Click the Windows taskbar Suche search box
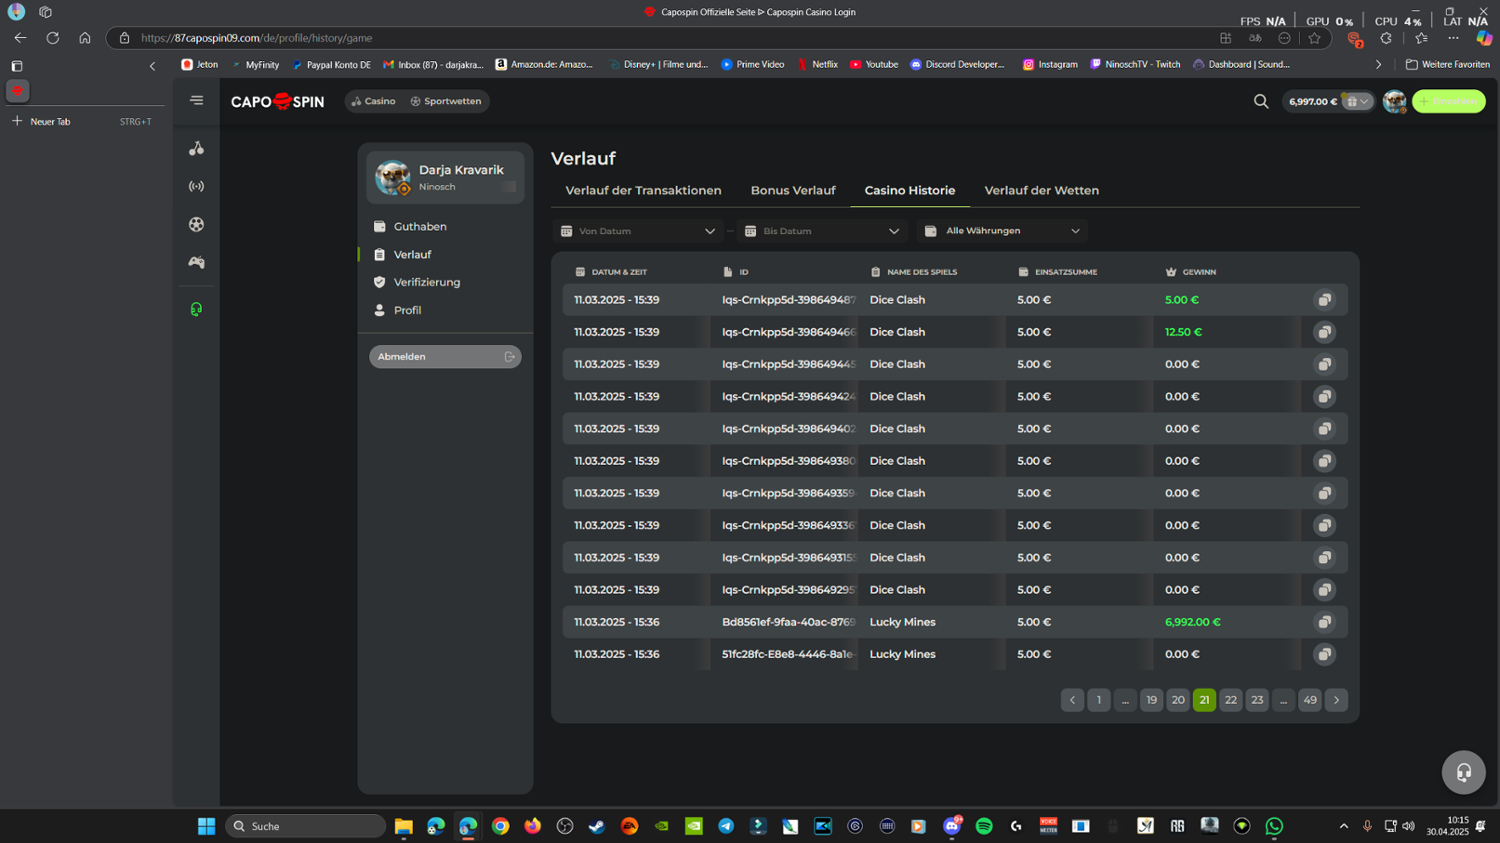 pyautogui.click(x=305, y=826)
